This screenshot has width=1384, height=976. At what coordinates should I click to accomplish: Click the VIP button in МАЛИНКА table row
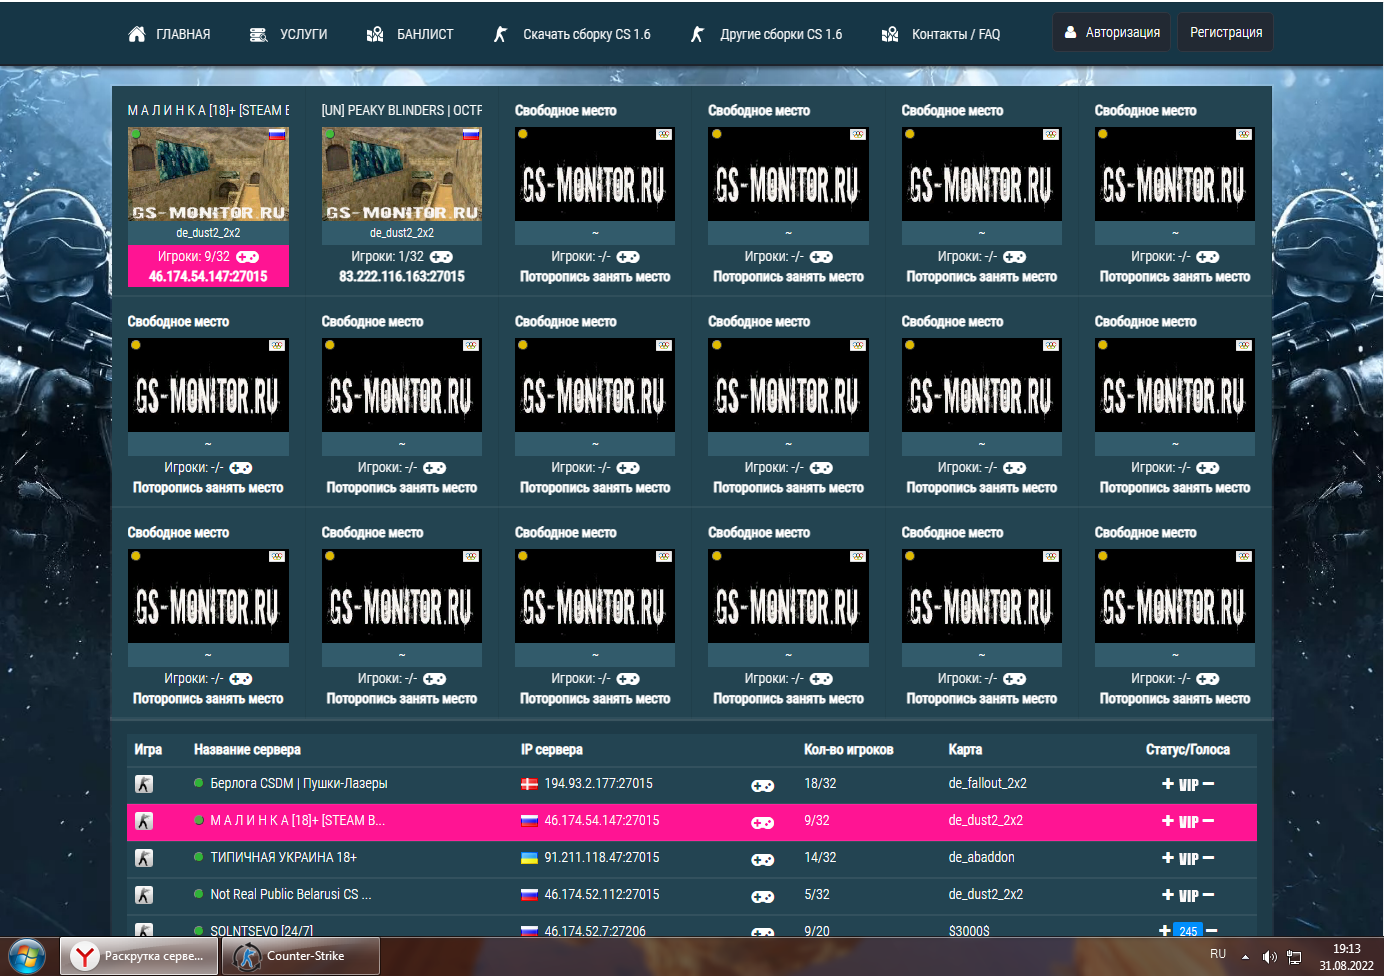coord(1188,822)
